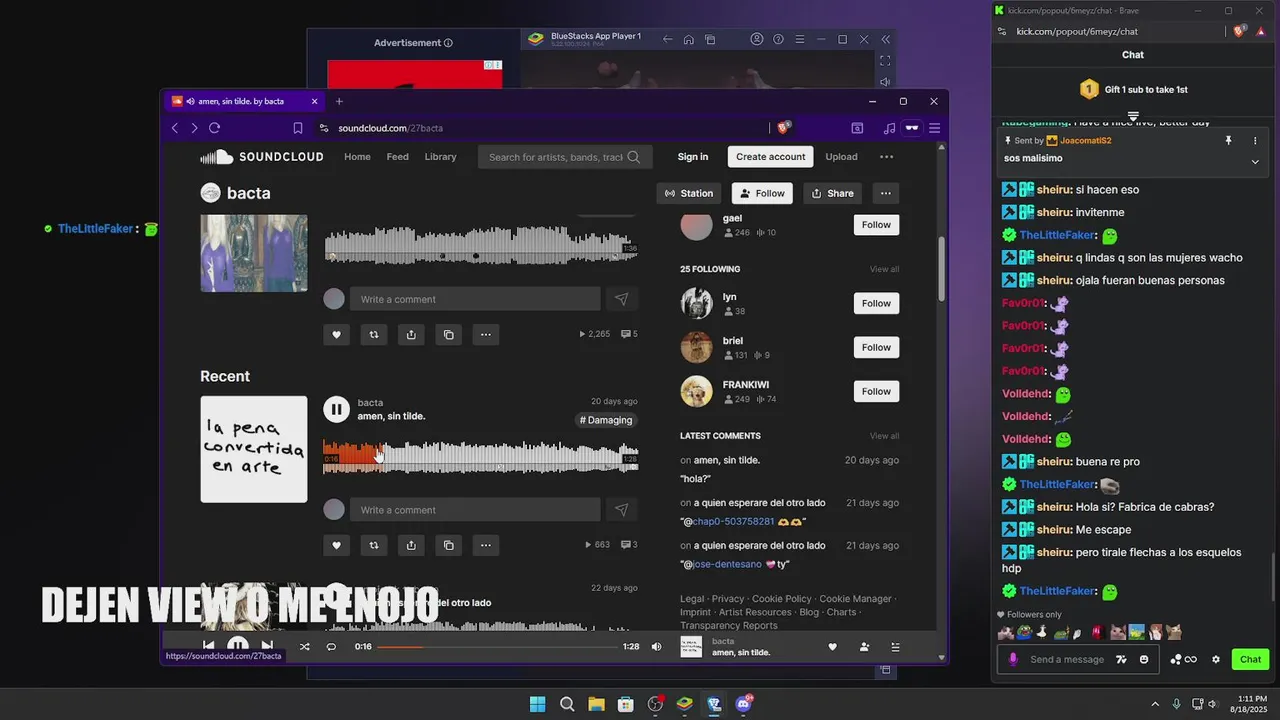Open emoji picker in Kick chat

pyautogui.click(x=1144, y=659)
